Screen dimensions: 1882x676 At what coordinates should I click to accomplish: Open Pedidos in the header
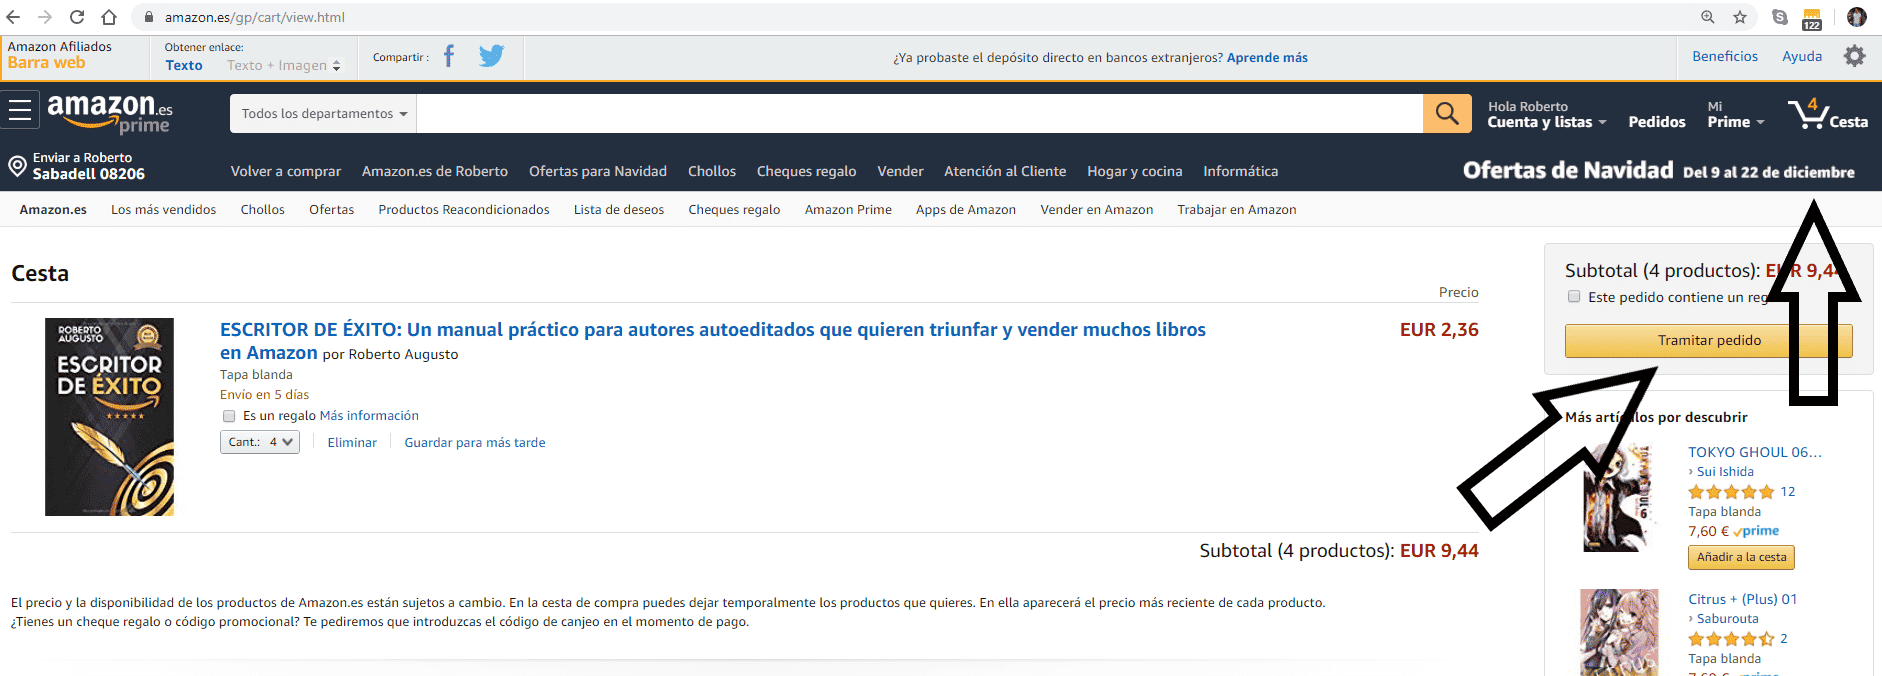coord(1657,122)
